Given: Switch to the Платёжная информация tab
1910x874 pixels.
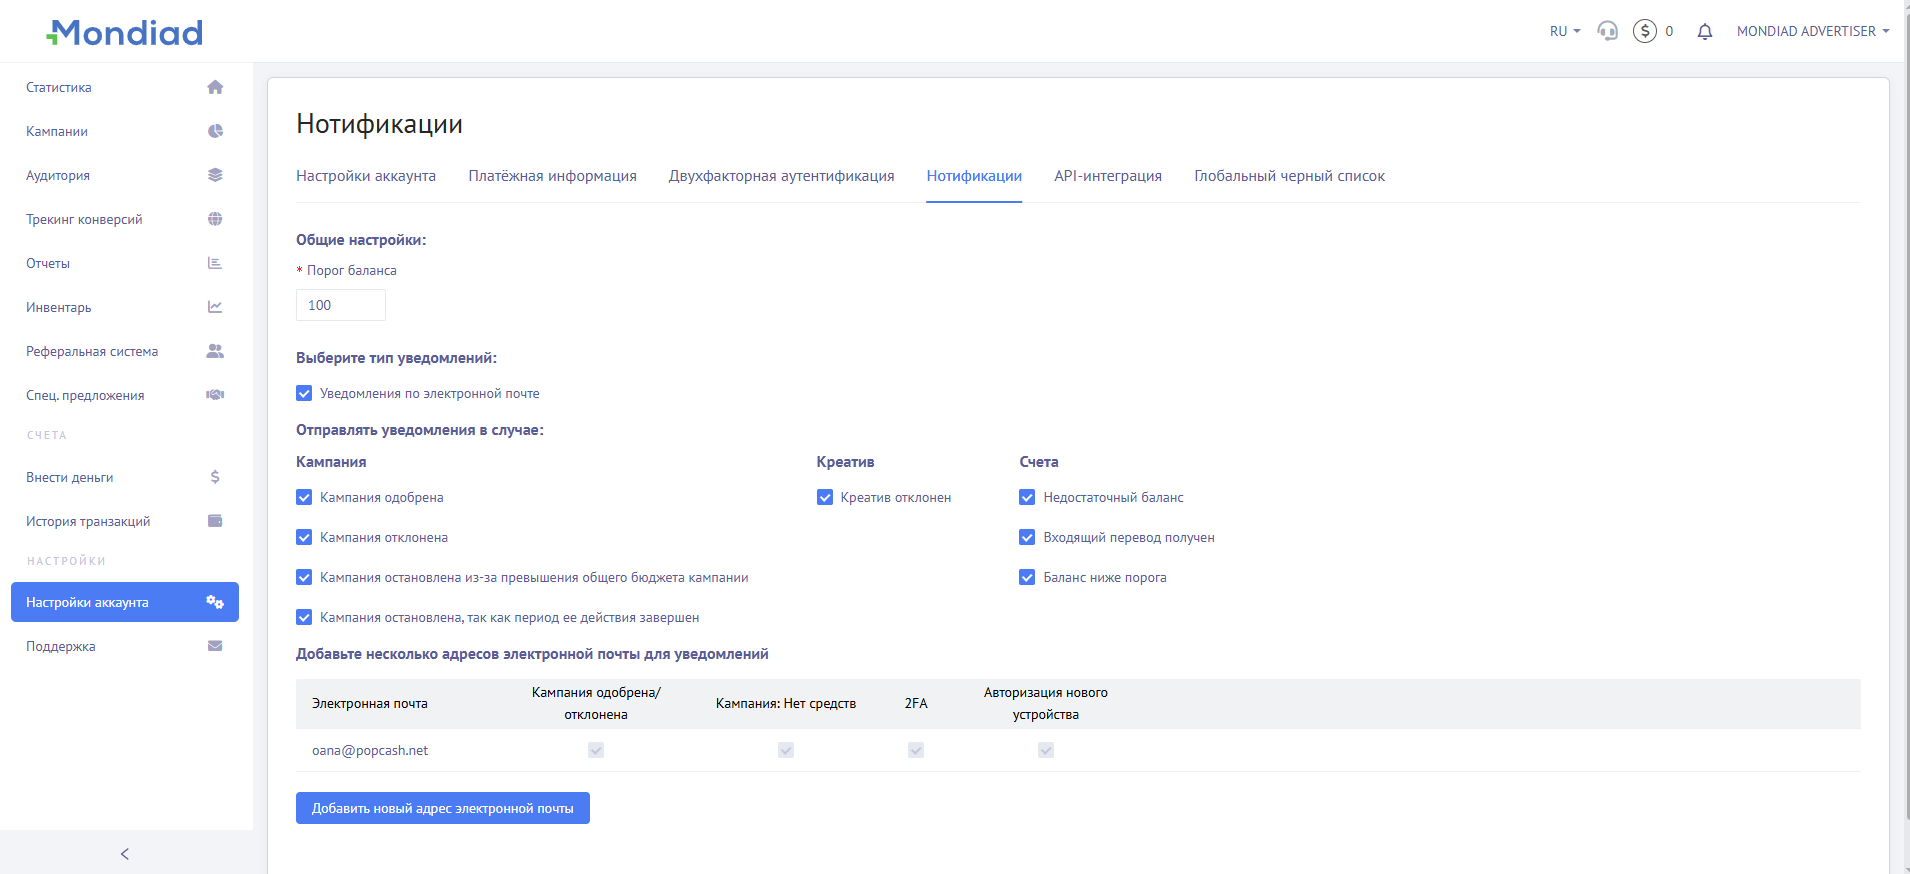Looking at the screenshot, I should [552, 176].
